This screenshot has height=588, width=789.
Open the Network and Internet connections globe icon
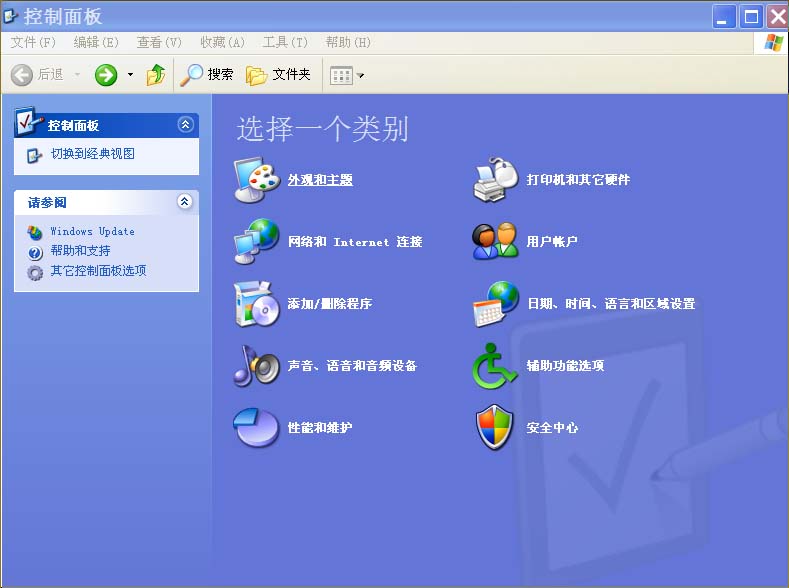click(257, 241)
